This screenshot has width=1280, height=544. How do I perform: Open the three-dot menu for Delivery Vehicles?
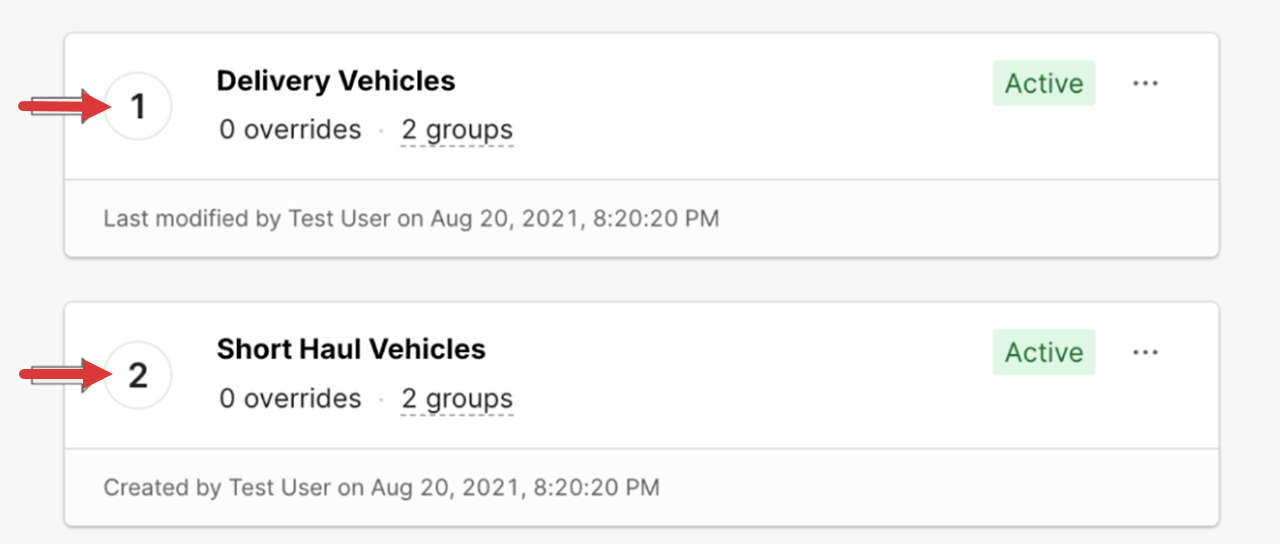click(1145, 83)
